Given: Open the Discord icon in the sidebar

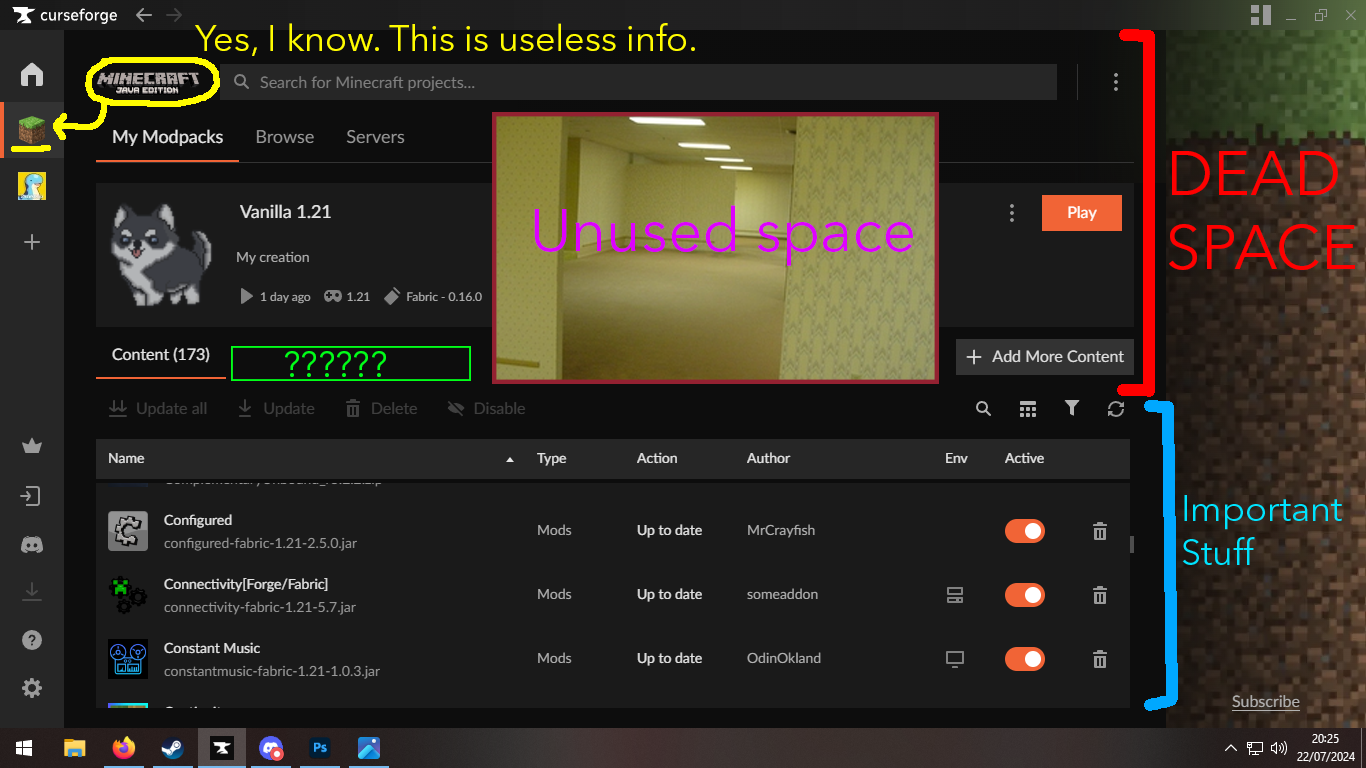Looking at the screenshot, I should click(x=32, y=545).
